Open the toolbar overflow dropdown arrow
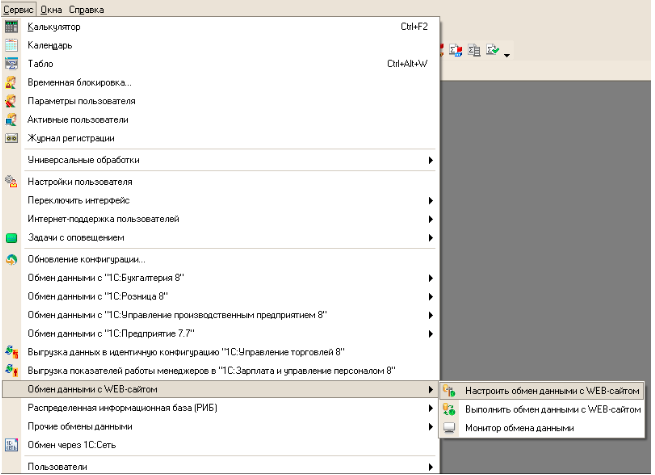 pyautogui.click(x=507, y=55)
